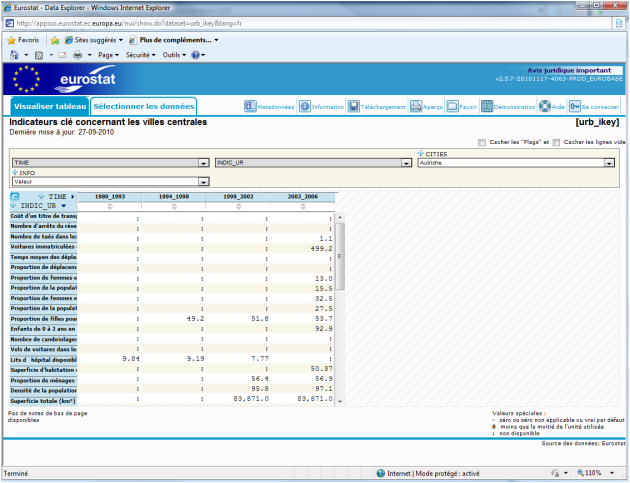Click the sort arrows under 2003_2006 column
630x483 pixels.
(x=303, y=206)
